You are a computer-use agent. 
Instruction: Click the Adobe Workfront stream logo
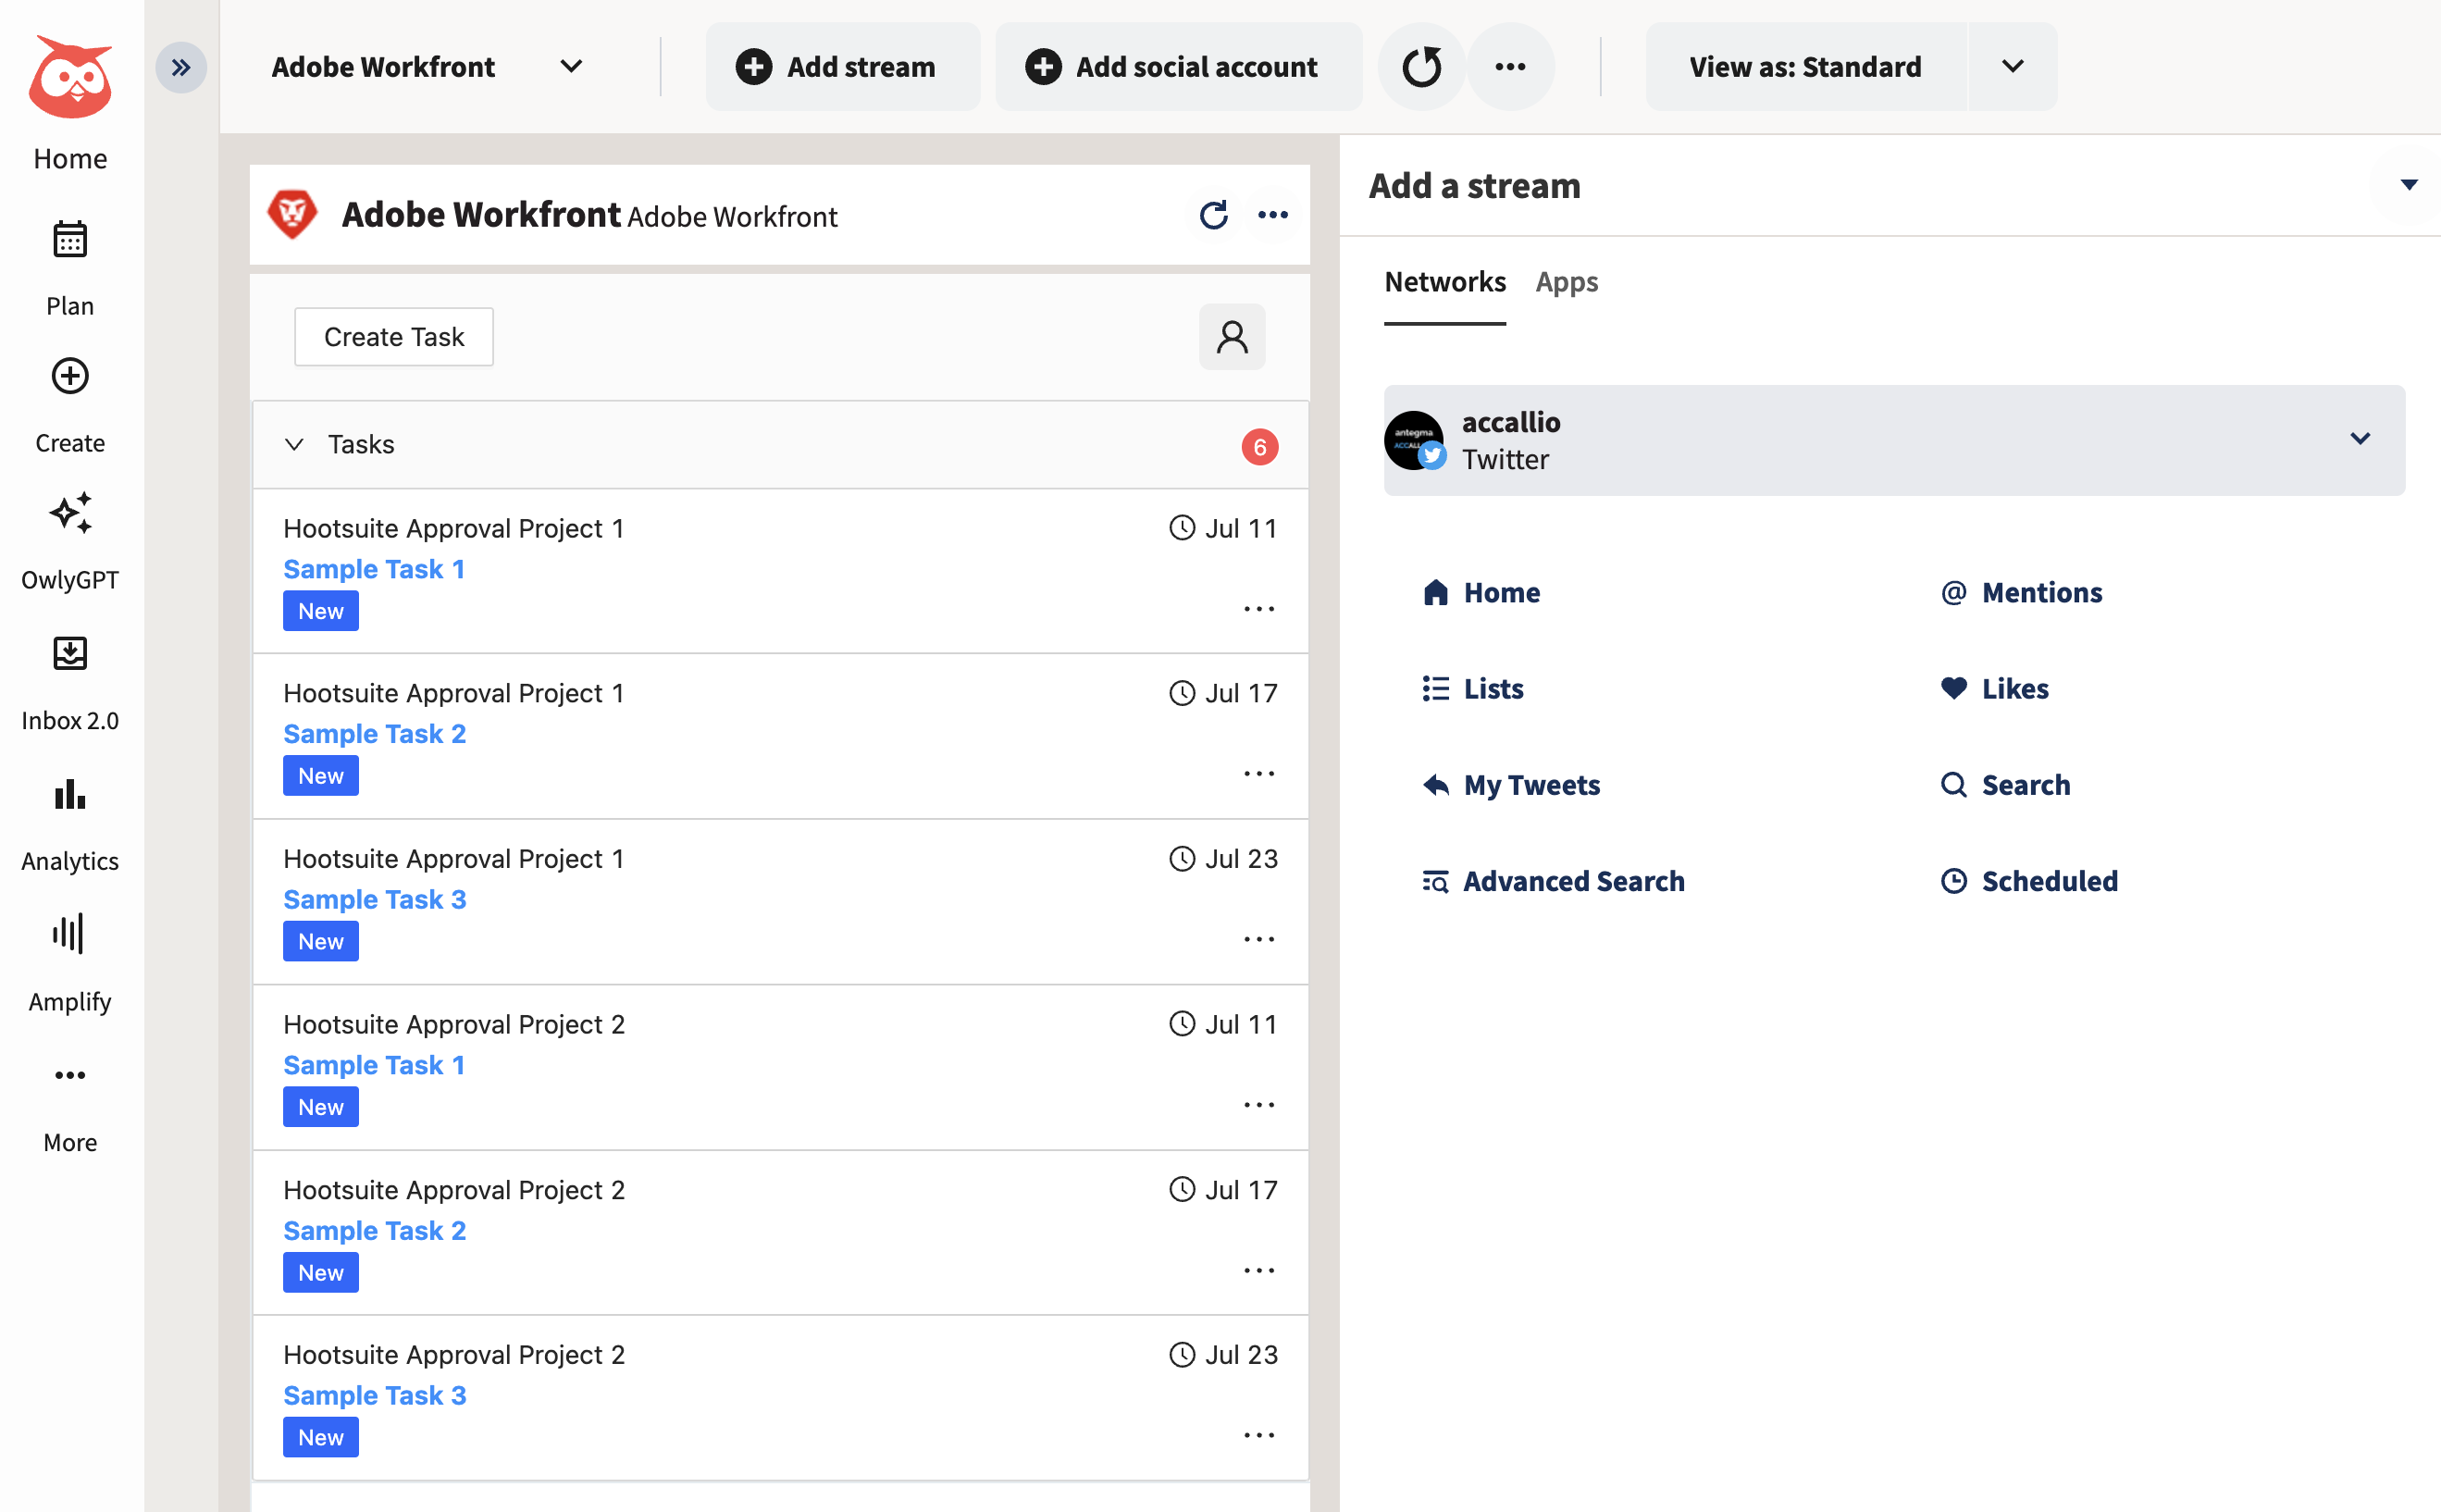(292, 215)
